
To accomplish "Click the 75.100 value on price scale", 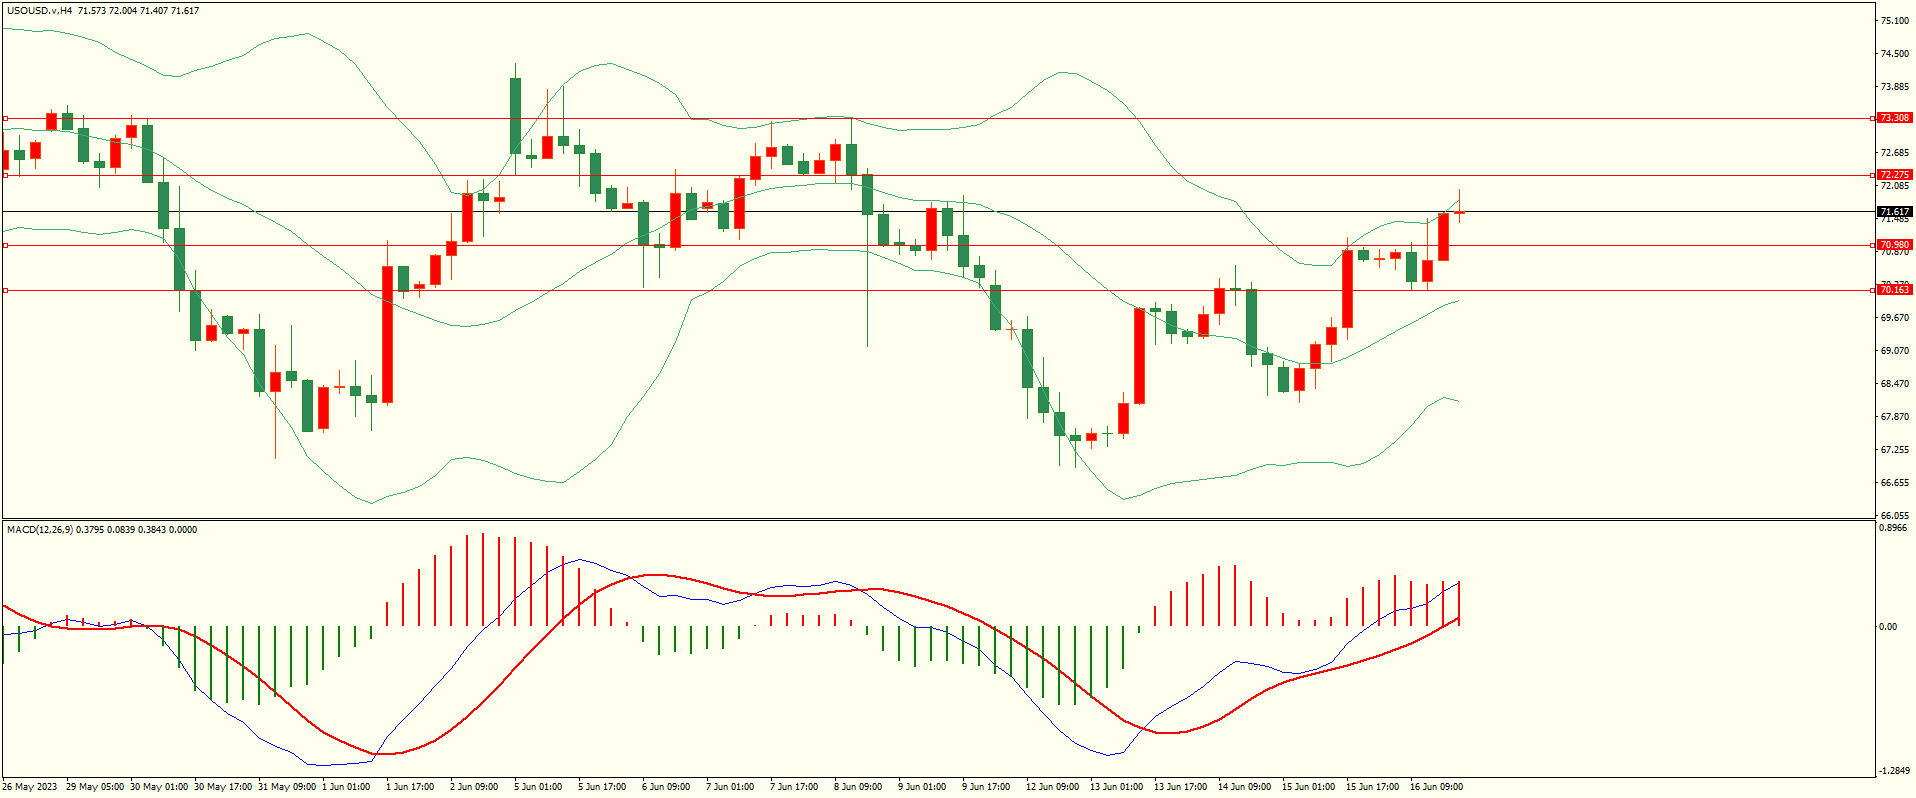I will click(1894, 21).
